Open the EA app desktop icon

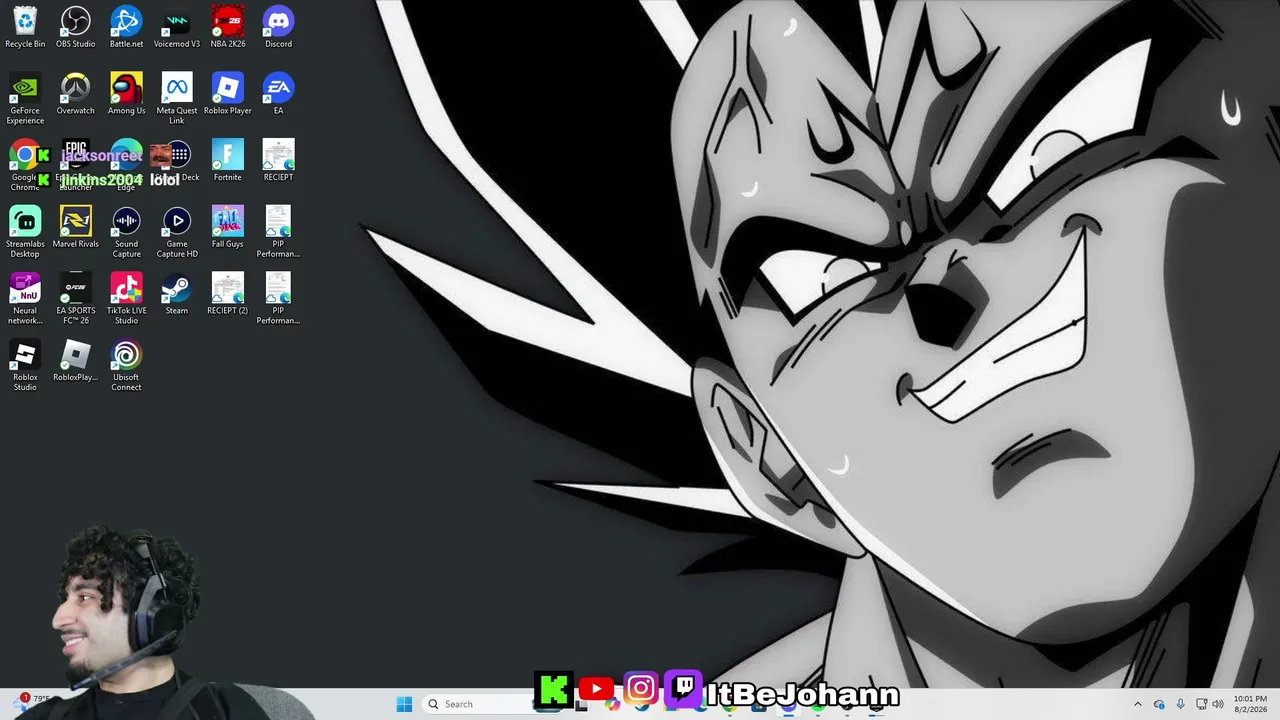(278, 94)
